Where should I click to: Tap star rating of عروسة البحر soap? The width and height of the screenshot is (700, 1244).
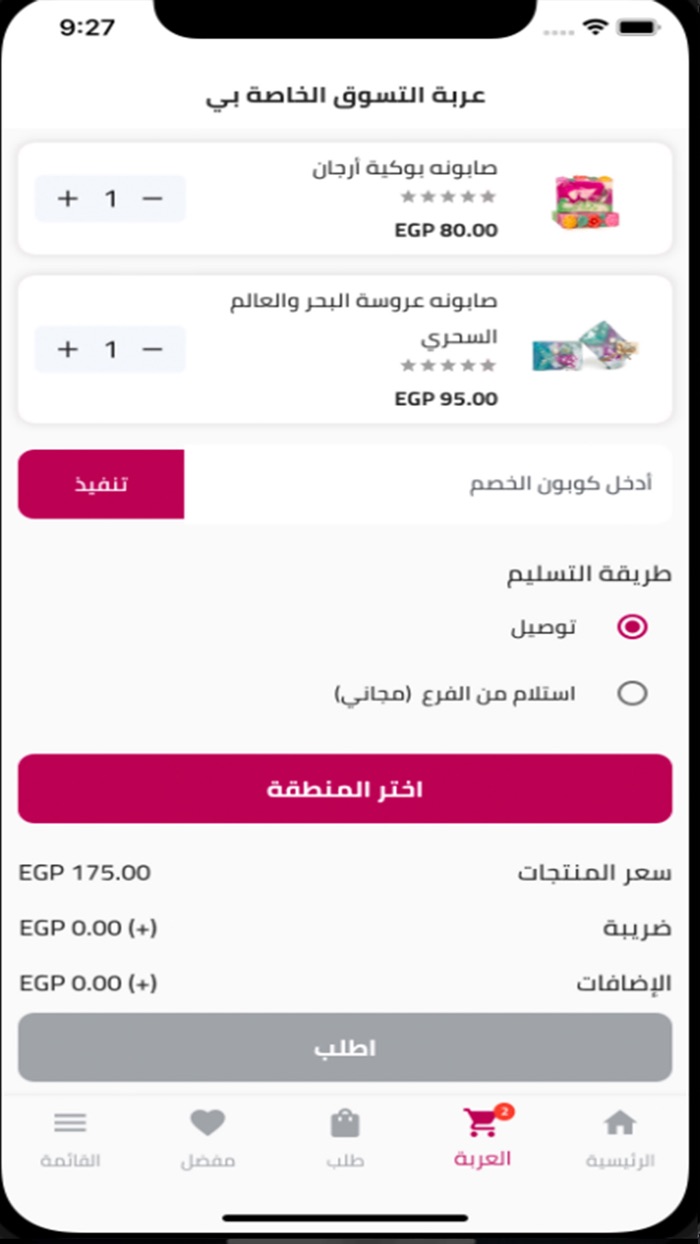pos(448,366)
